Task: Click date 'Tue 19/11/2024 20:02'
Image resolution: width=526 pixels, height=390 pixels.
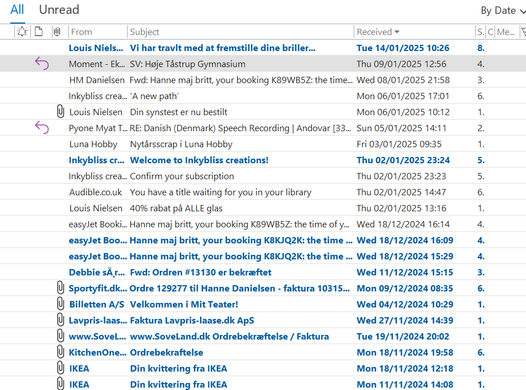Action: coord(403,337)
